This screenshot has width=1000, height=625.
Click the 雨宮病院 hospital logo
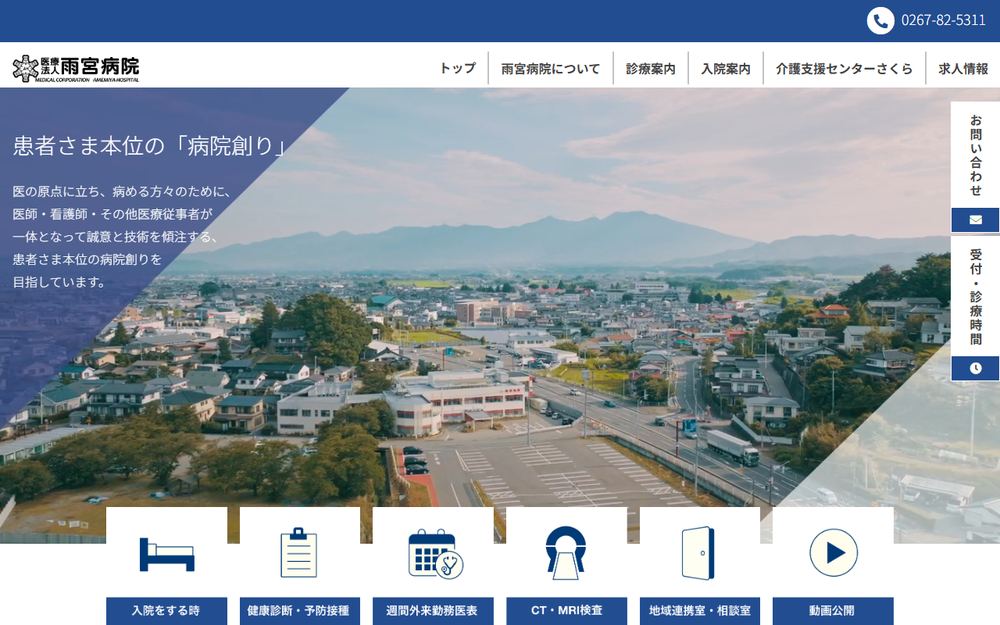[x=76, y=69]
